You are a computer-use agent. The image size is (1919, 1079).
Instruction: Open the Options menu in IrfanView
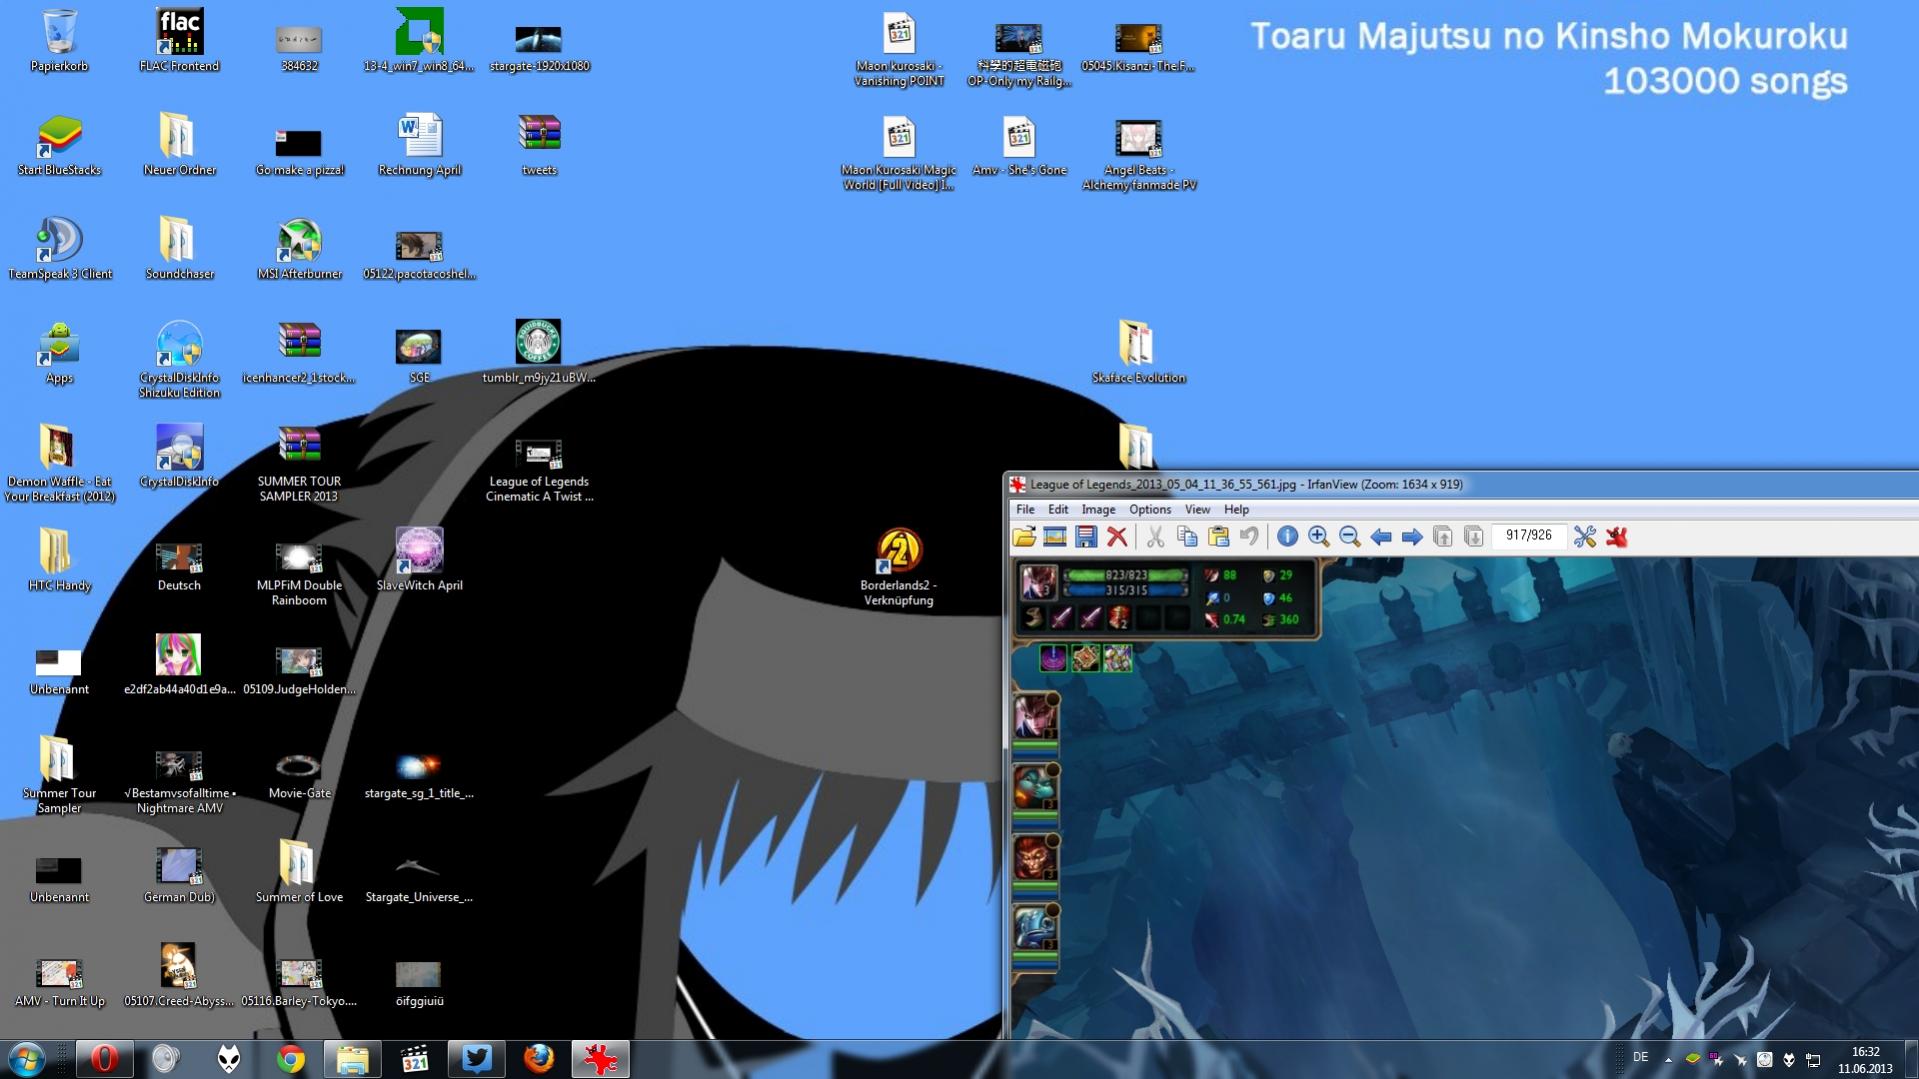tap(1150, 509)
